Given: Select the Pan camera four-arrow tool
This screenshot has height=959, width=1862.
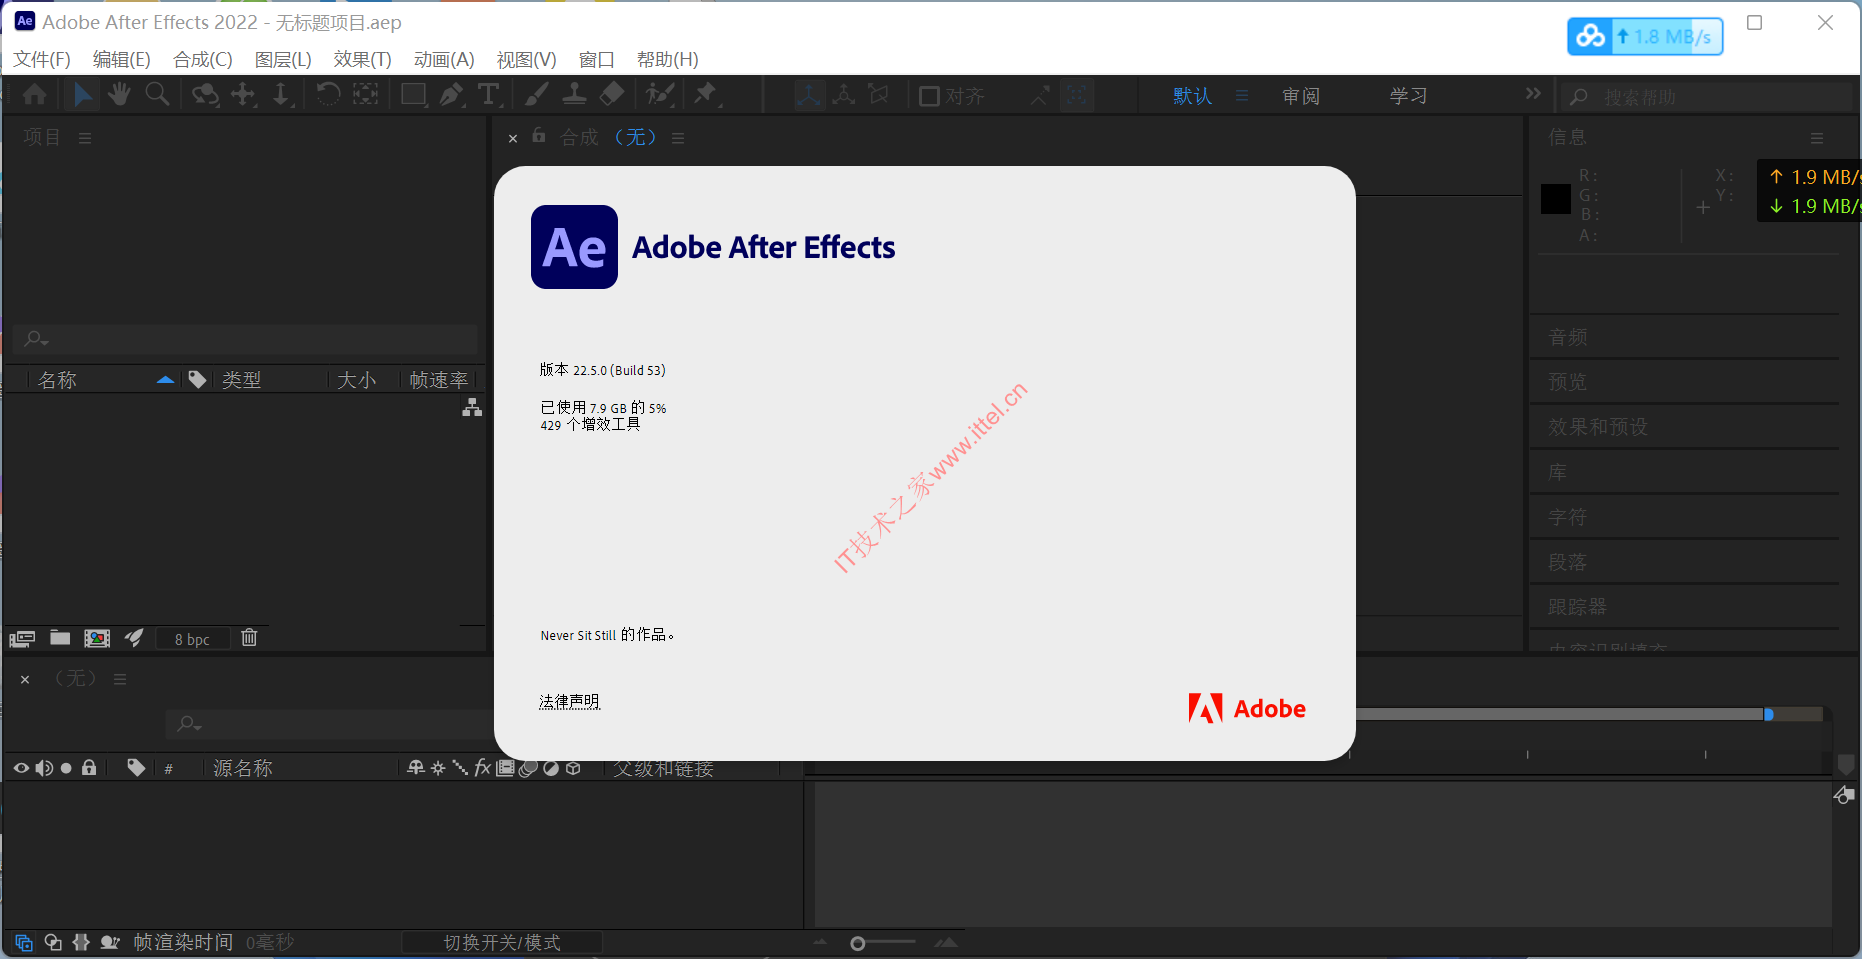Looking at the screenshot, I should pyautogui.click(x=243, y=95).
